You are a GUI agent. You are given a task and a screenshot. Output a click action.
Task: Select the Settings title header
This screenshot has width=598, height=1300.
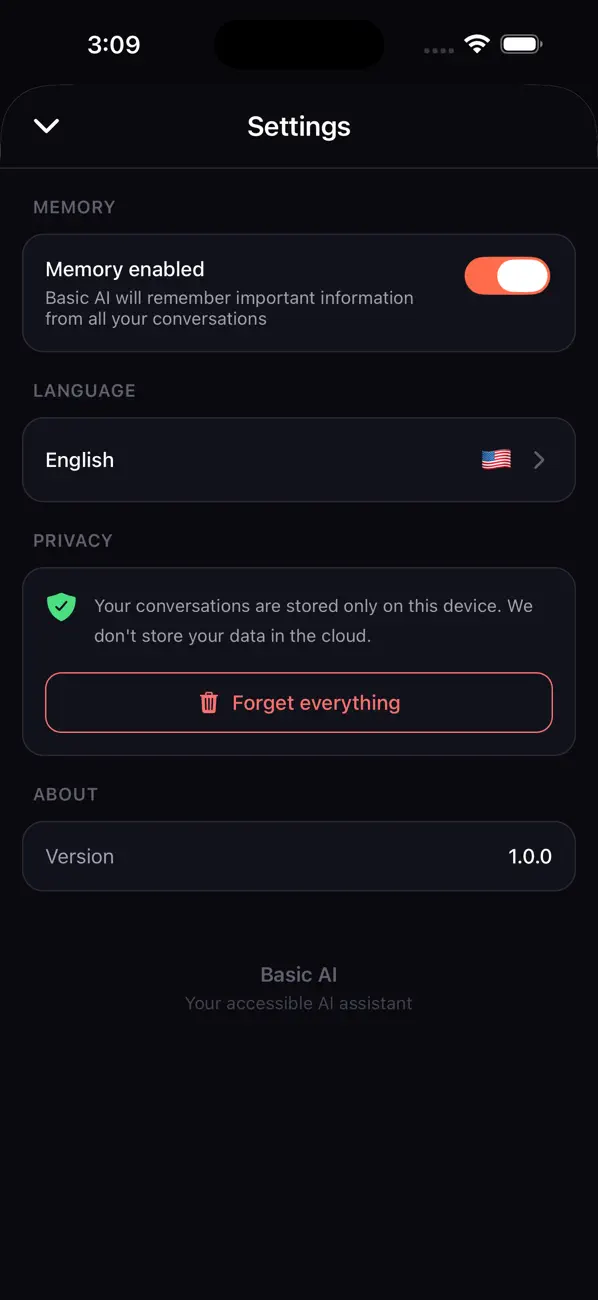point(298,126)
